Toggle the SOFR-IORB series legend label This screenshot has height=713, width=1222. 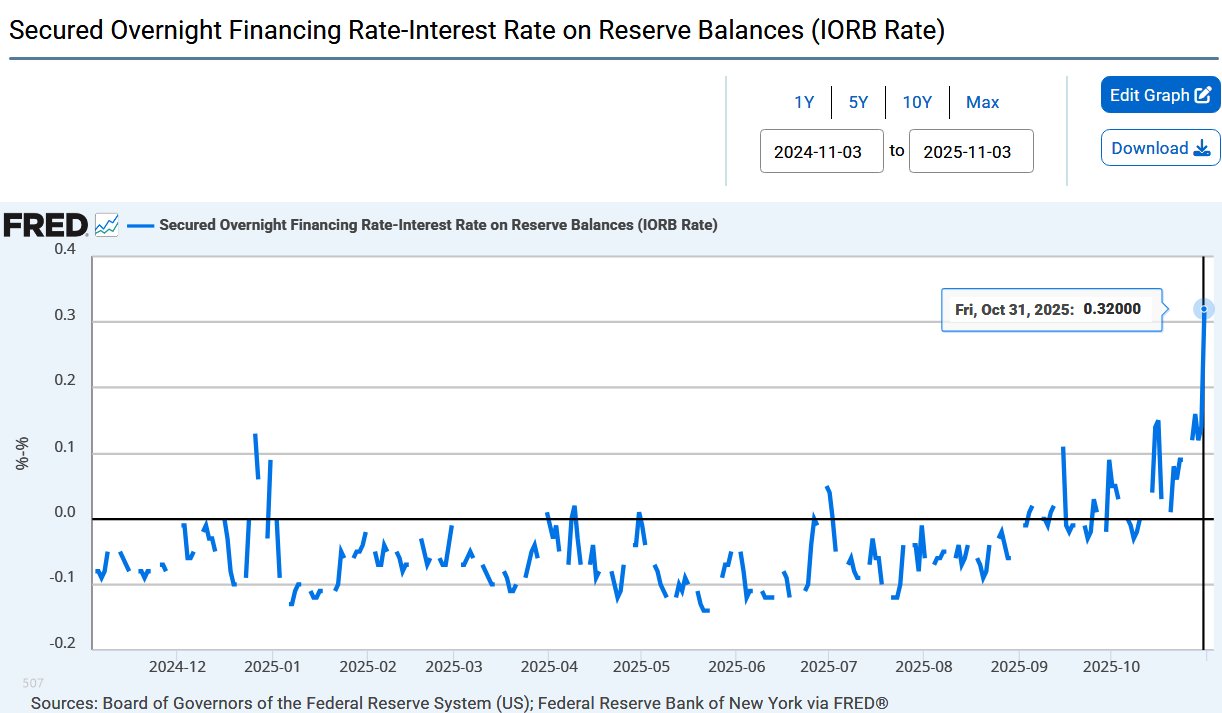(438, 225)
